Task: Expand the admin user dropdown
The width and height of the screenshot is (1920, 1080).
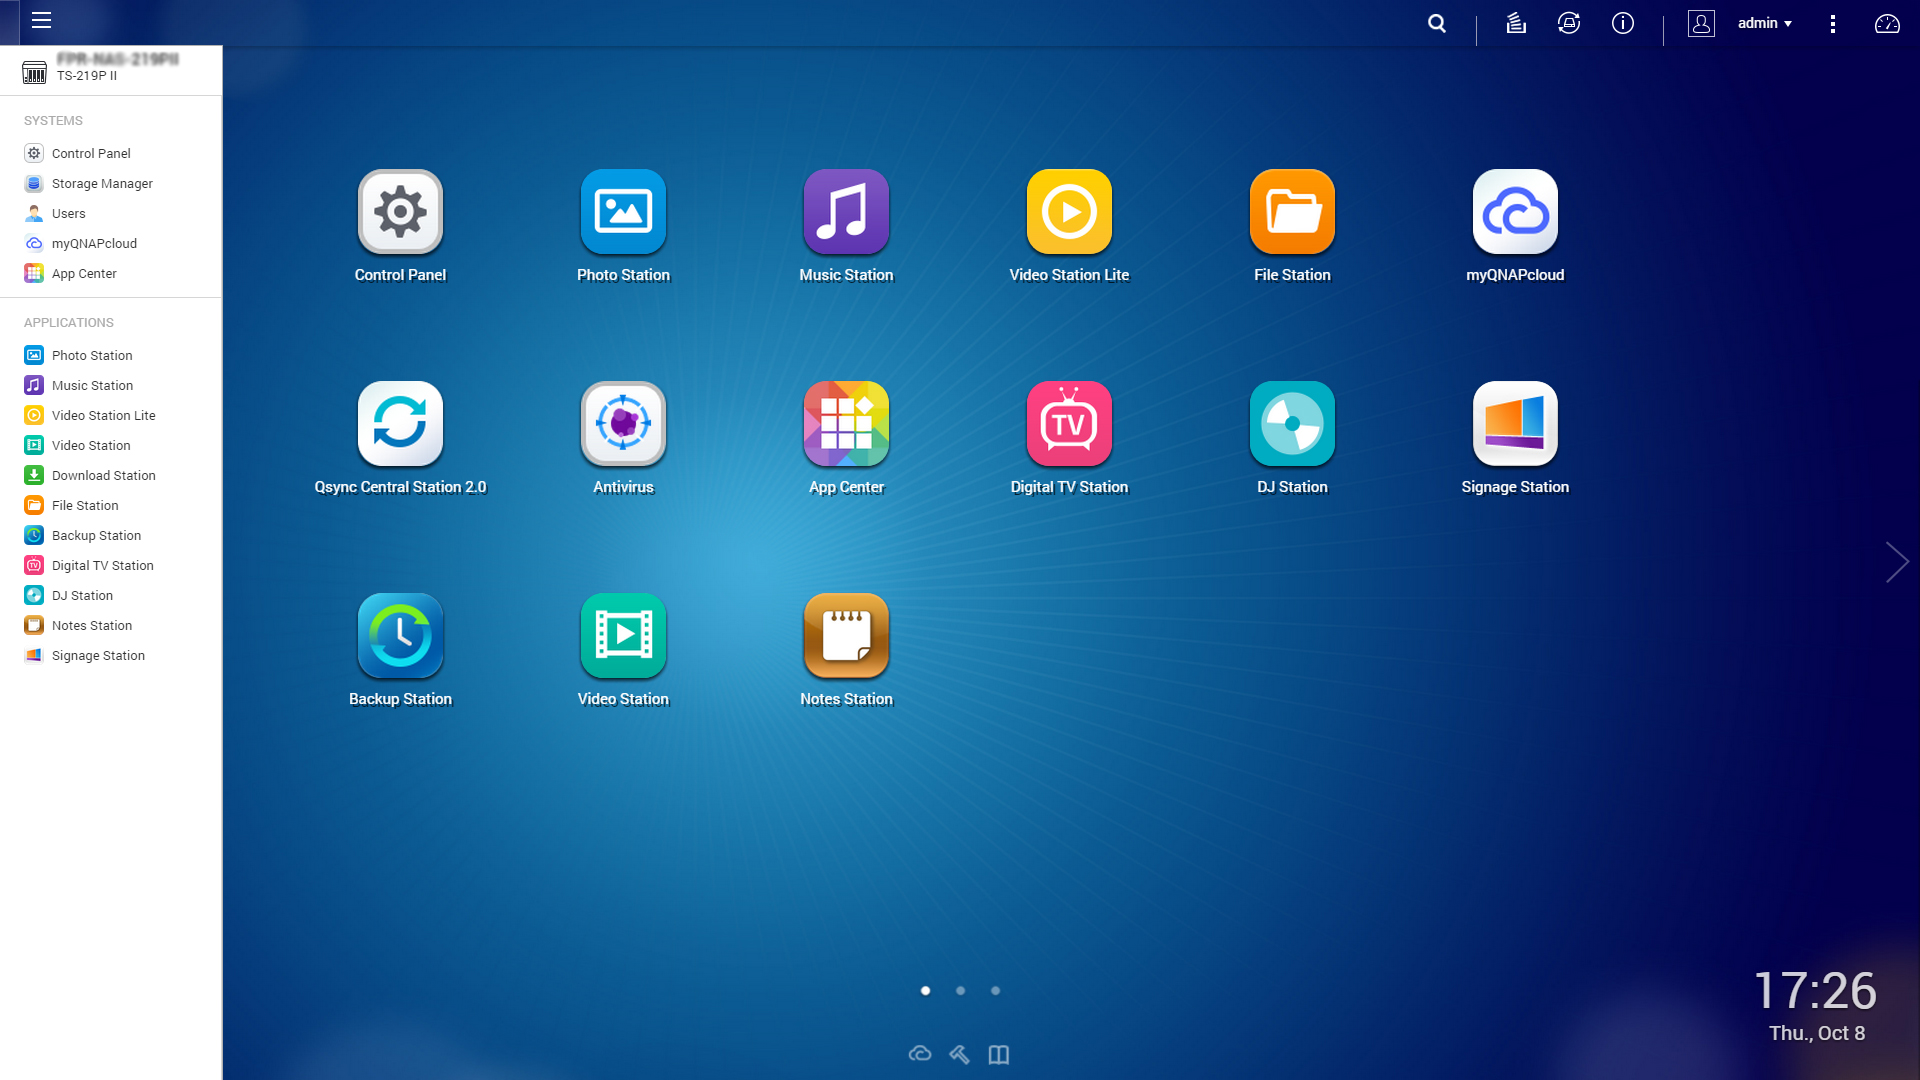Action: 1765,23
